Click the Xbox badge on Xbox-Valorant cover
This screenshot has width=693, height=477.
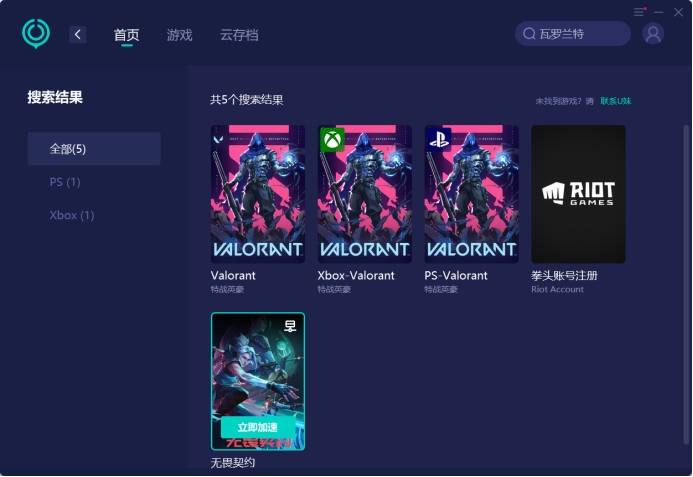332,140
